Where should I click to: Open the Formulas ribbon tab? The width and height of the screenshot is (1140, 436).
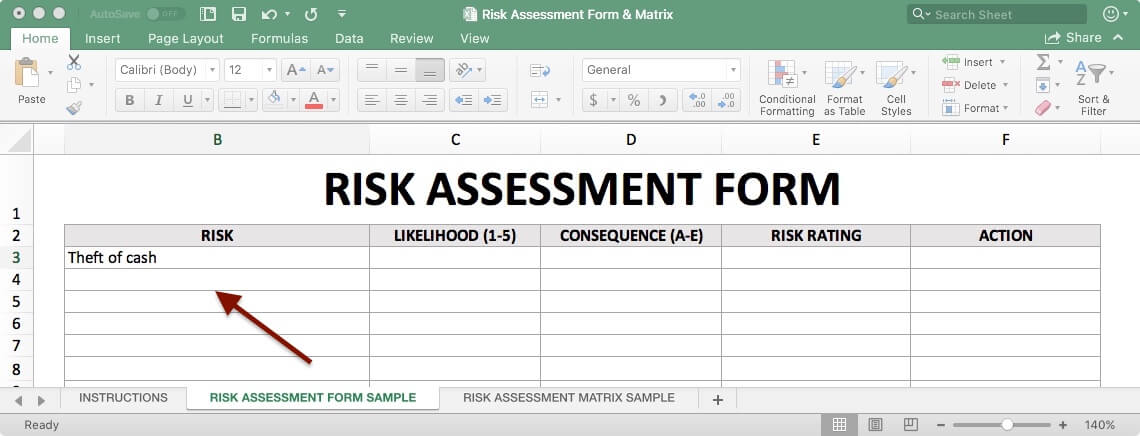(x=279, y=39)
